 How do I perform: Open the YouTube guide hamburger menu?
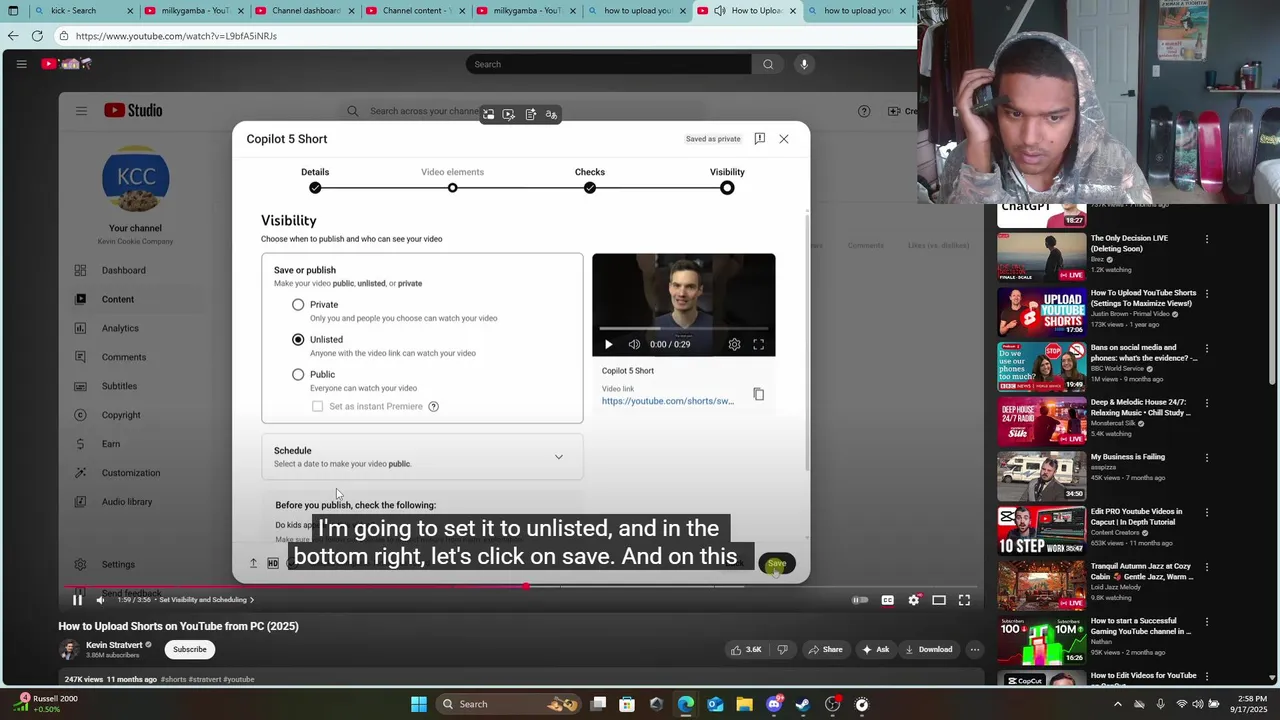tap(21, 64)
